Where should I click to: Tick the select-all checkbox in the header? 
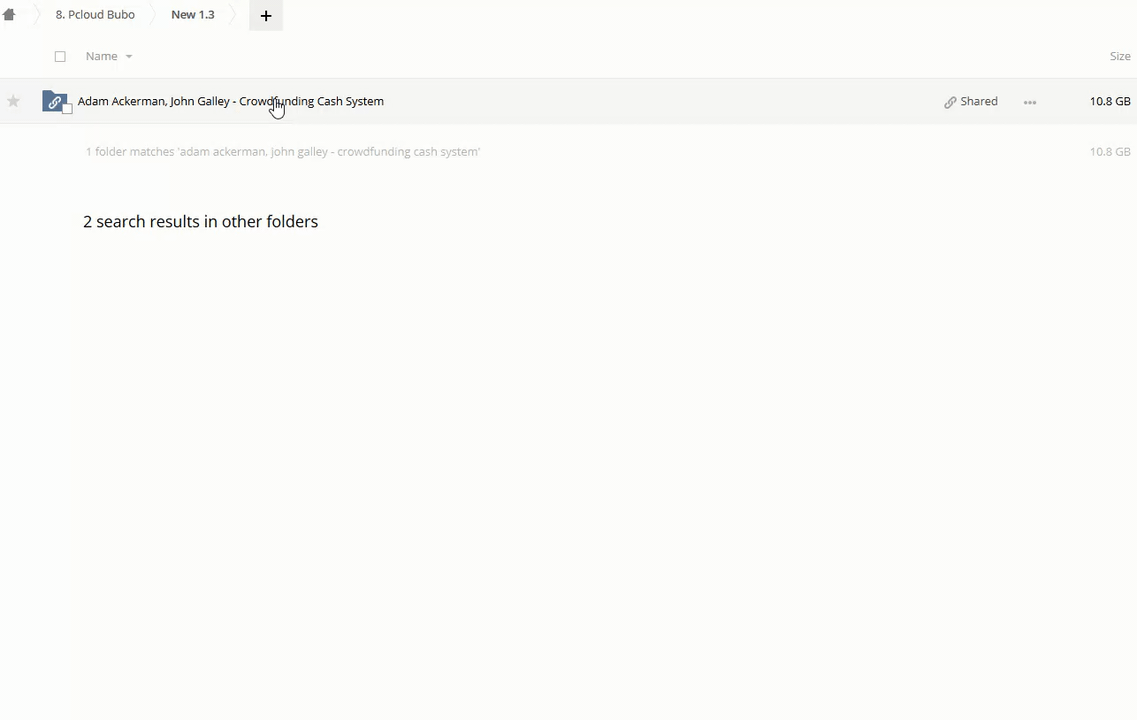point(60,57)
